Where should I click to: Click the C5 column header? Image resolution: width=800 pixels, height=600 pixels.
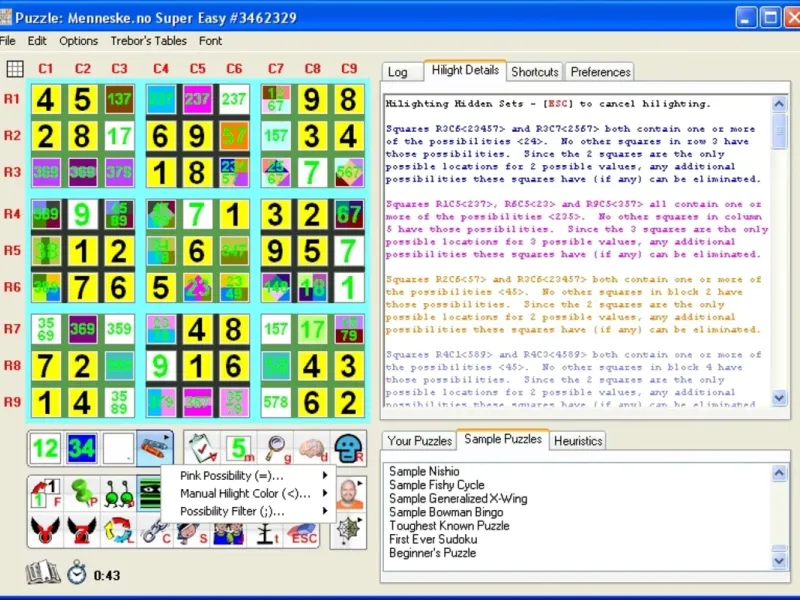point(197,68)
